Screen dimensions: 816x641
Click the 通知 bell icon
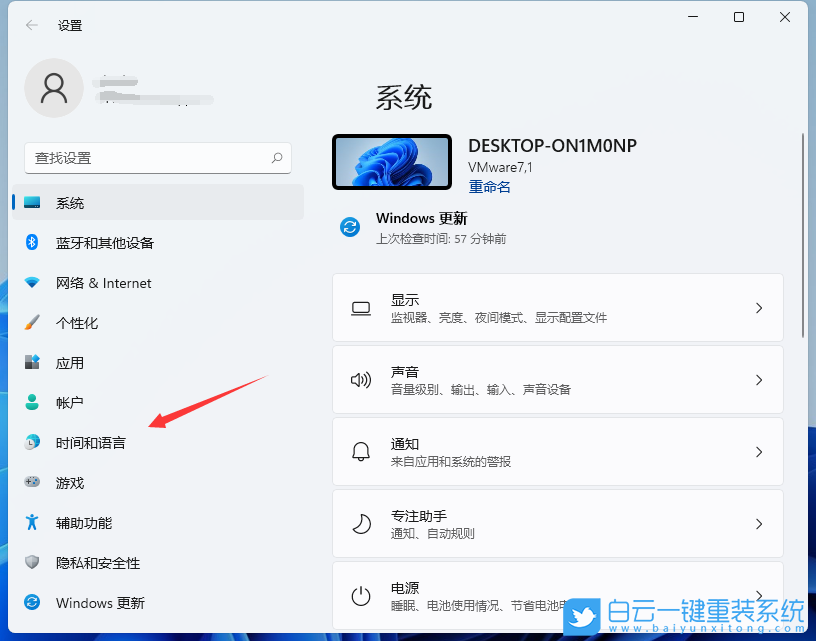(361, 451)
